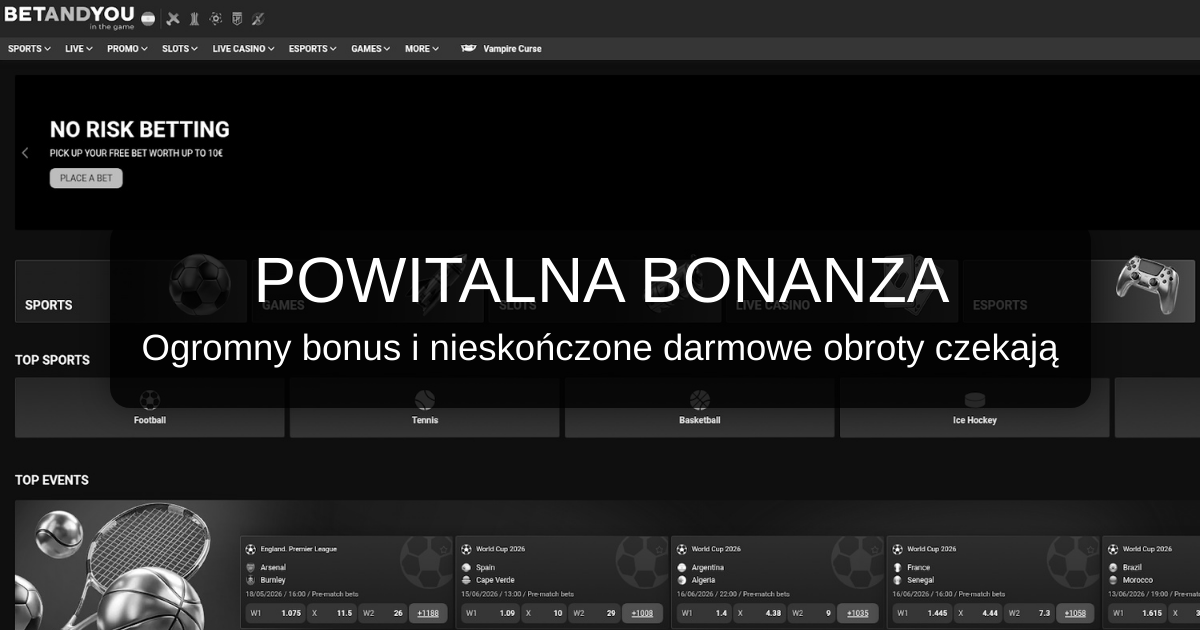
Task: Open the LIVE CASINO dropdown
Action: [x=243, y=49]
